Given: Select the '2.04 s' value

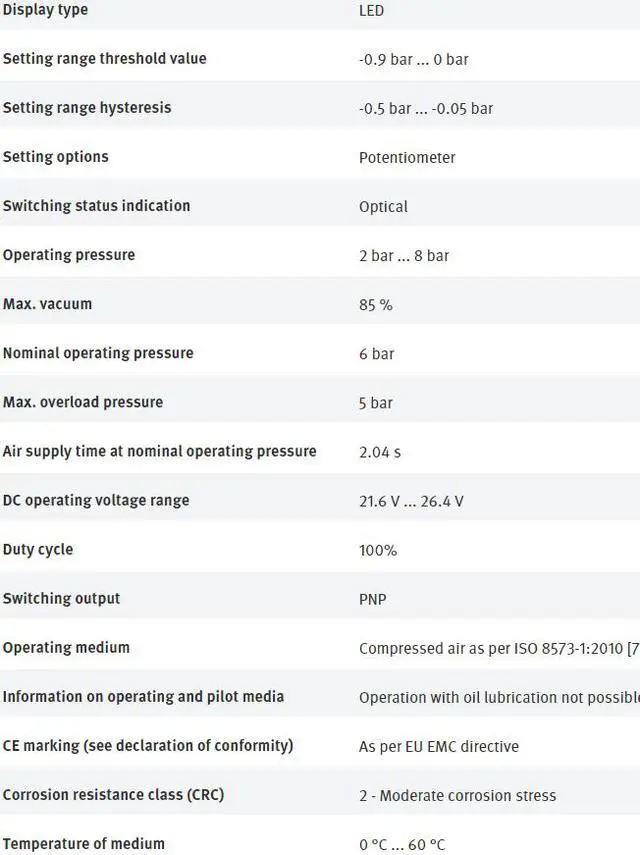Looking at the screenshot, I should click(x=379, y=452).
